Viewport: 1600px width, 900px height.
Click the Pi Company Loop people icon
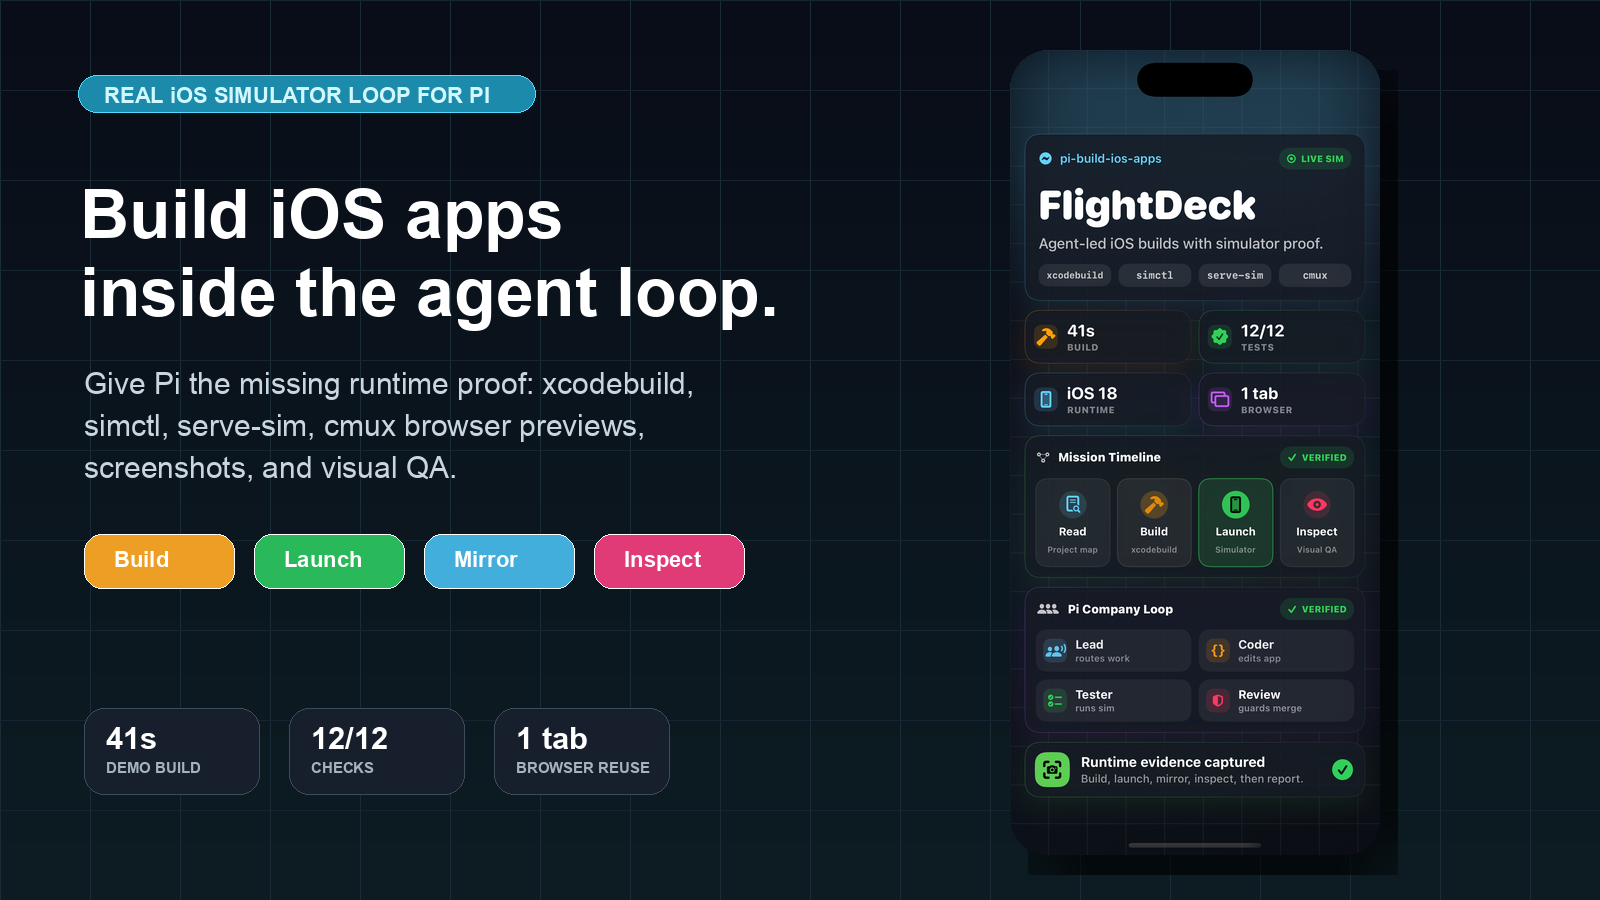click(x=1048, y=608)
